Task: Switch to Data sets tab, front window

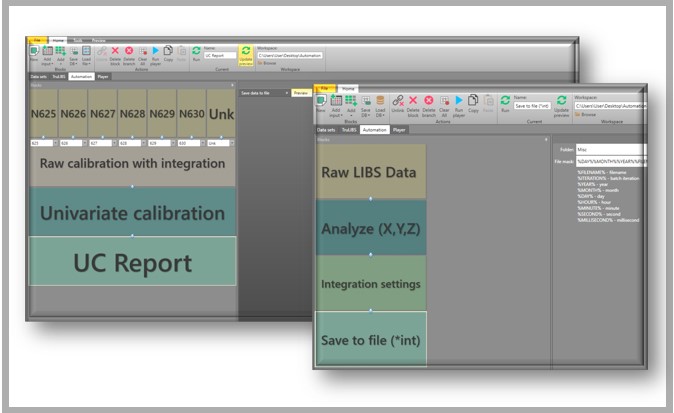Action: [326, 130]
